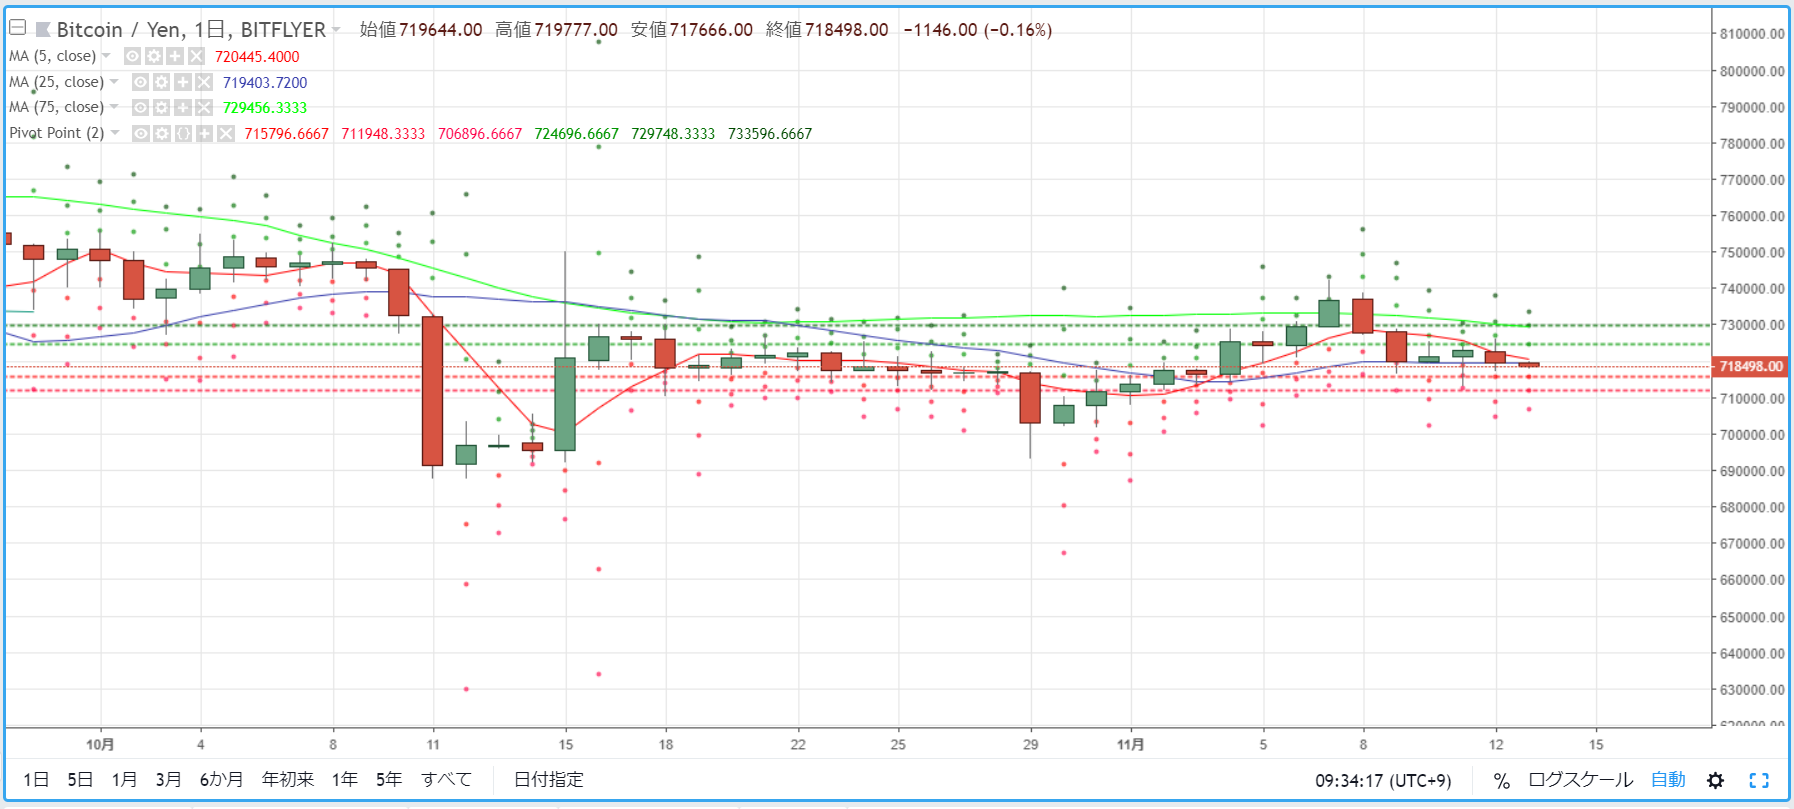Open 日付指定 date range picker
Image resolution: width=1794 pixels, height=809 pixels.
[549, 779]
